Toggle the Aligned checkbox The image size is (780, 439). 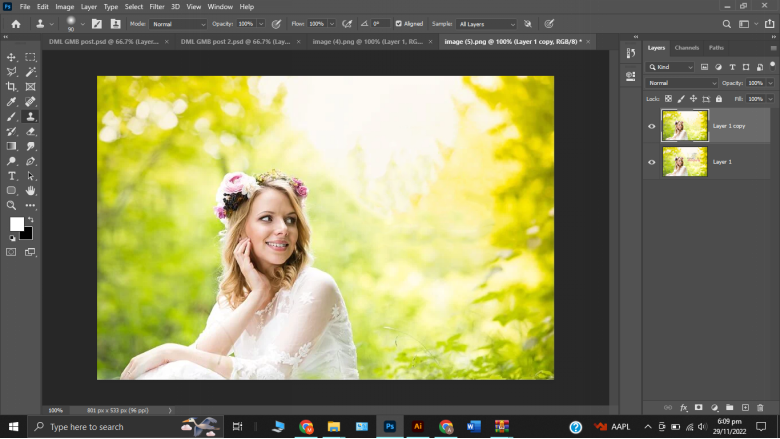398,24
